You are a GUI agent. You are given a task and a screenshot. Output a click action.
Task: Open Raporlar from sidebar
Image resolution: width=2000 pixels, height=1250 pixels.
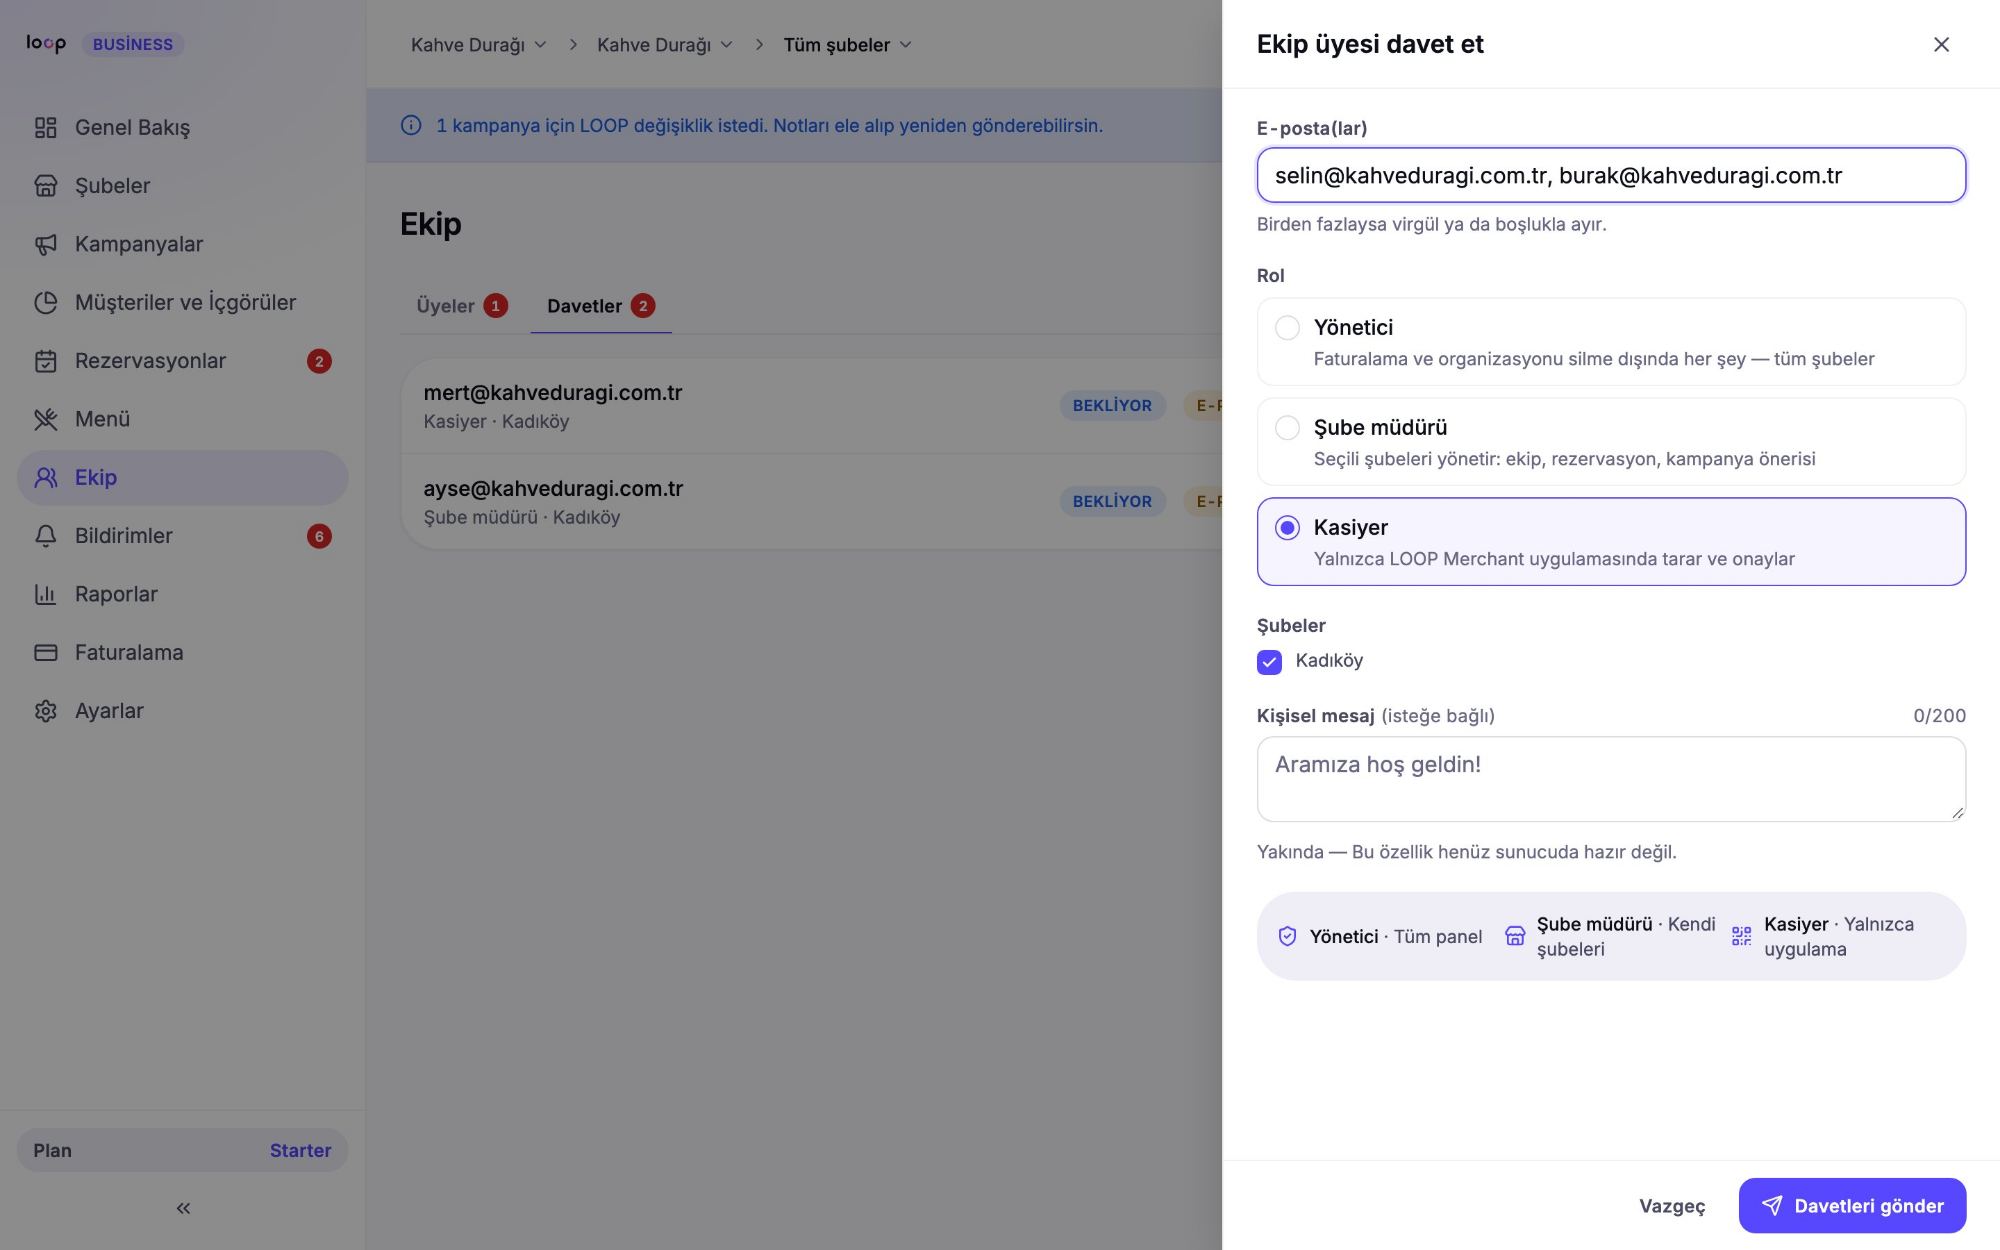coord(183,594)
